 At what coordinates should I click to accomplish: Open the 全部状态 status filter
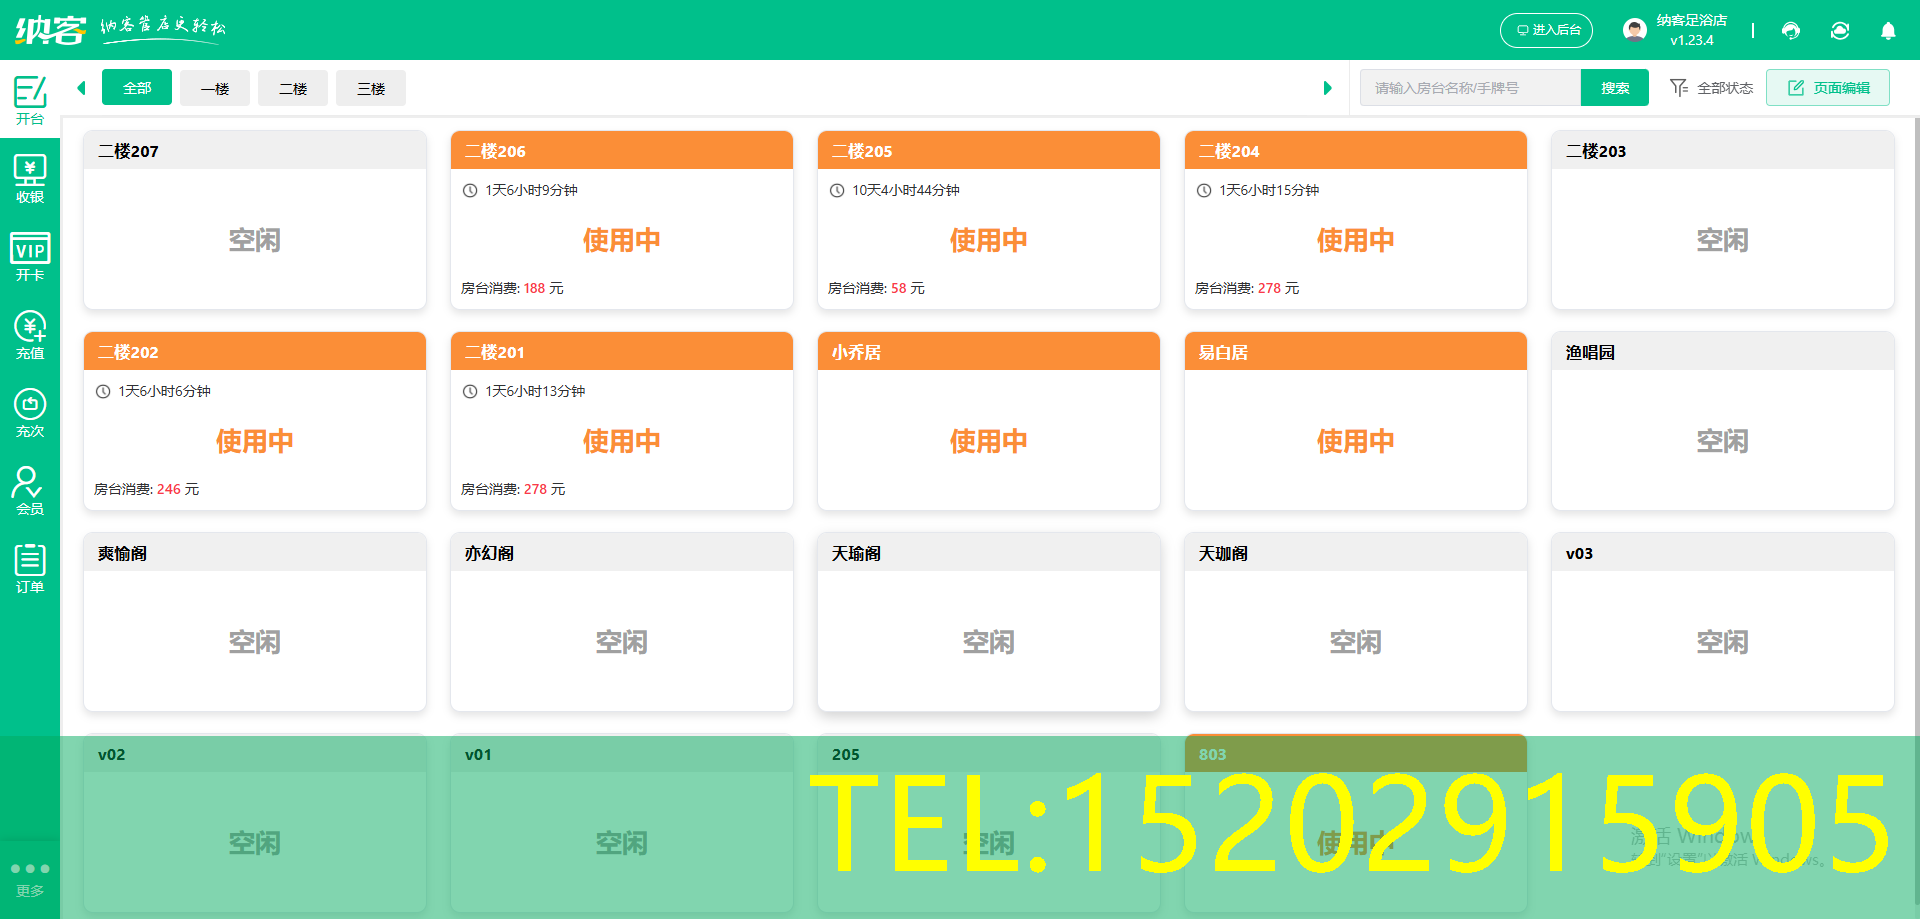click(x=1712, y=87)
